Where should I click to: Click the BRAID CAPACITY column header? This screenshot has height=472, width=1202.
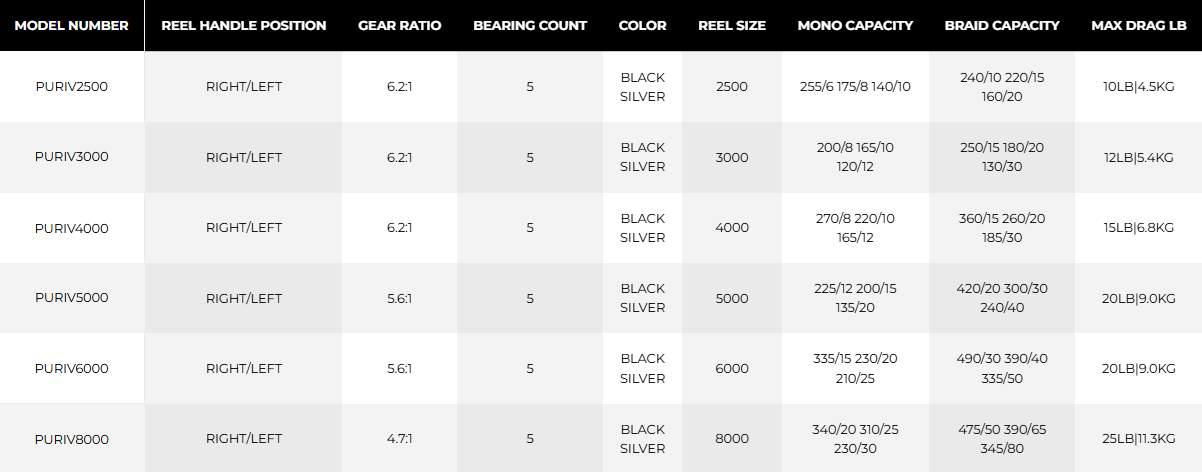click(x=1001, y=25)
